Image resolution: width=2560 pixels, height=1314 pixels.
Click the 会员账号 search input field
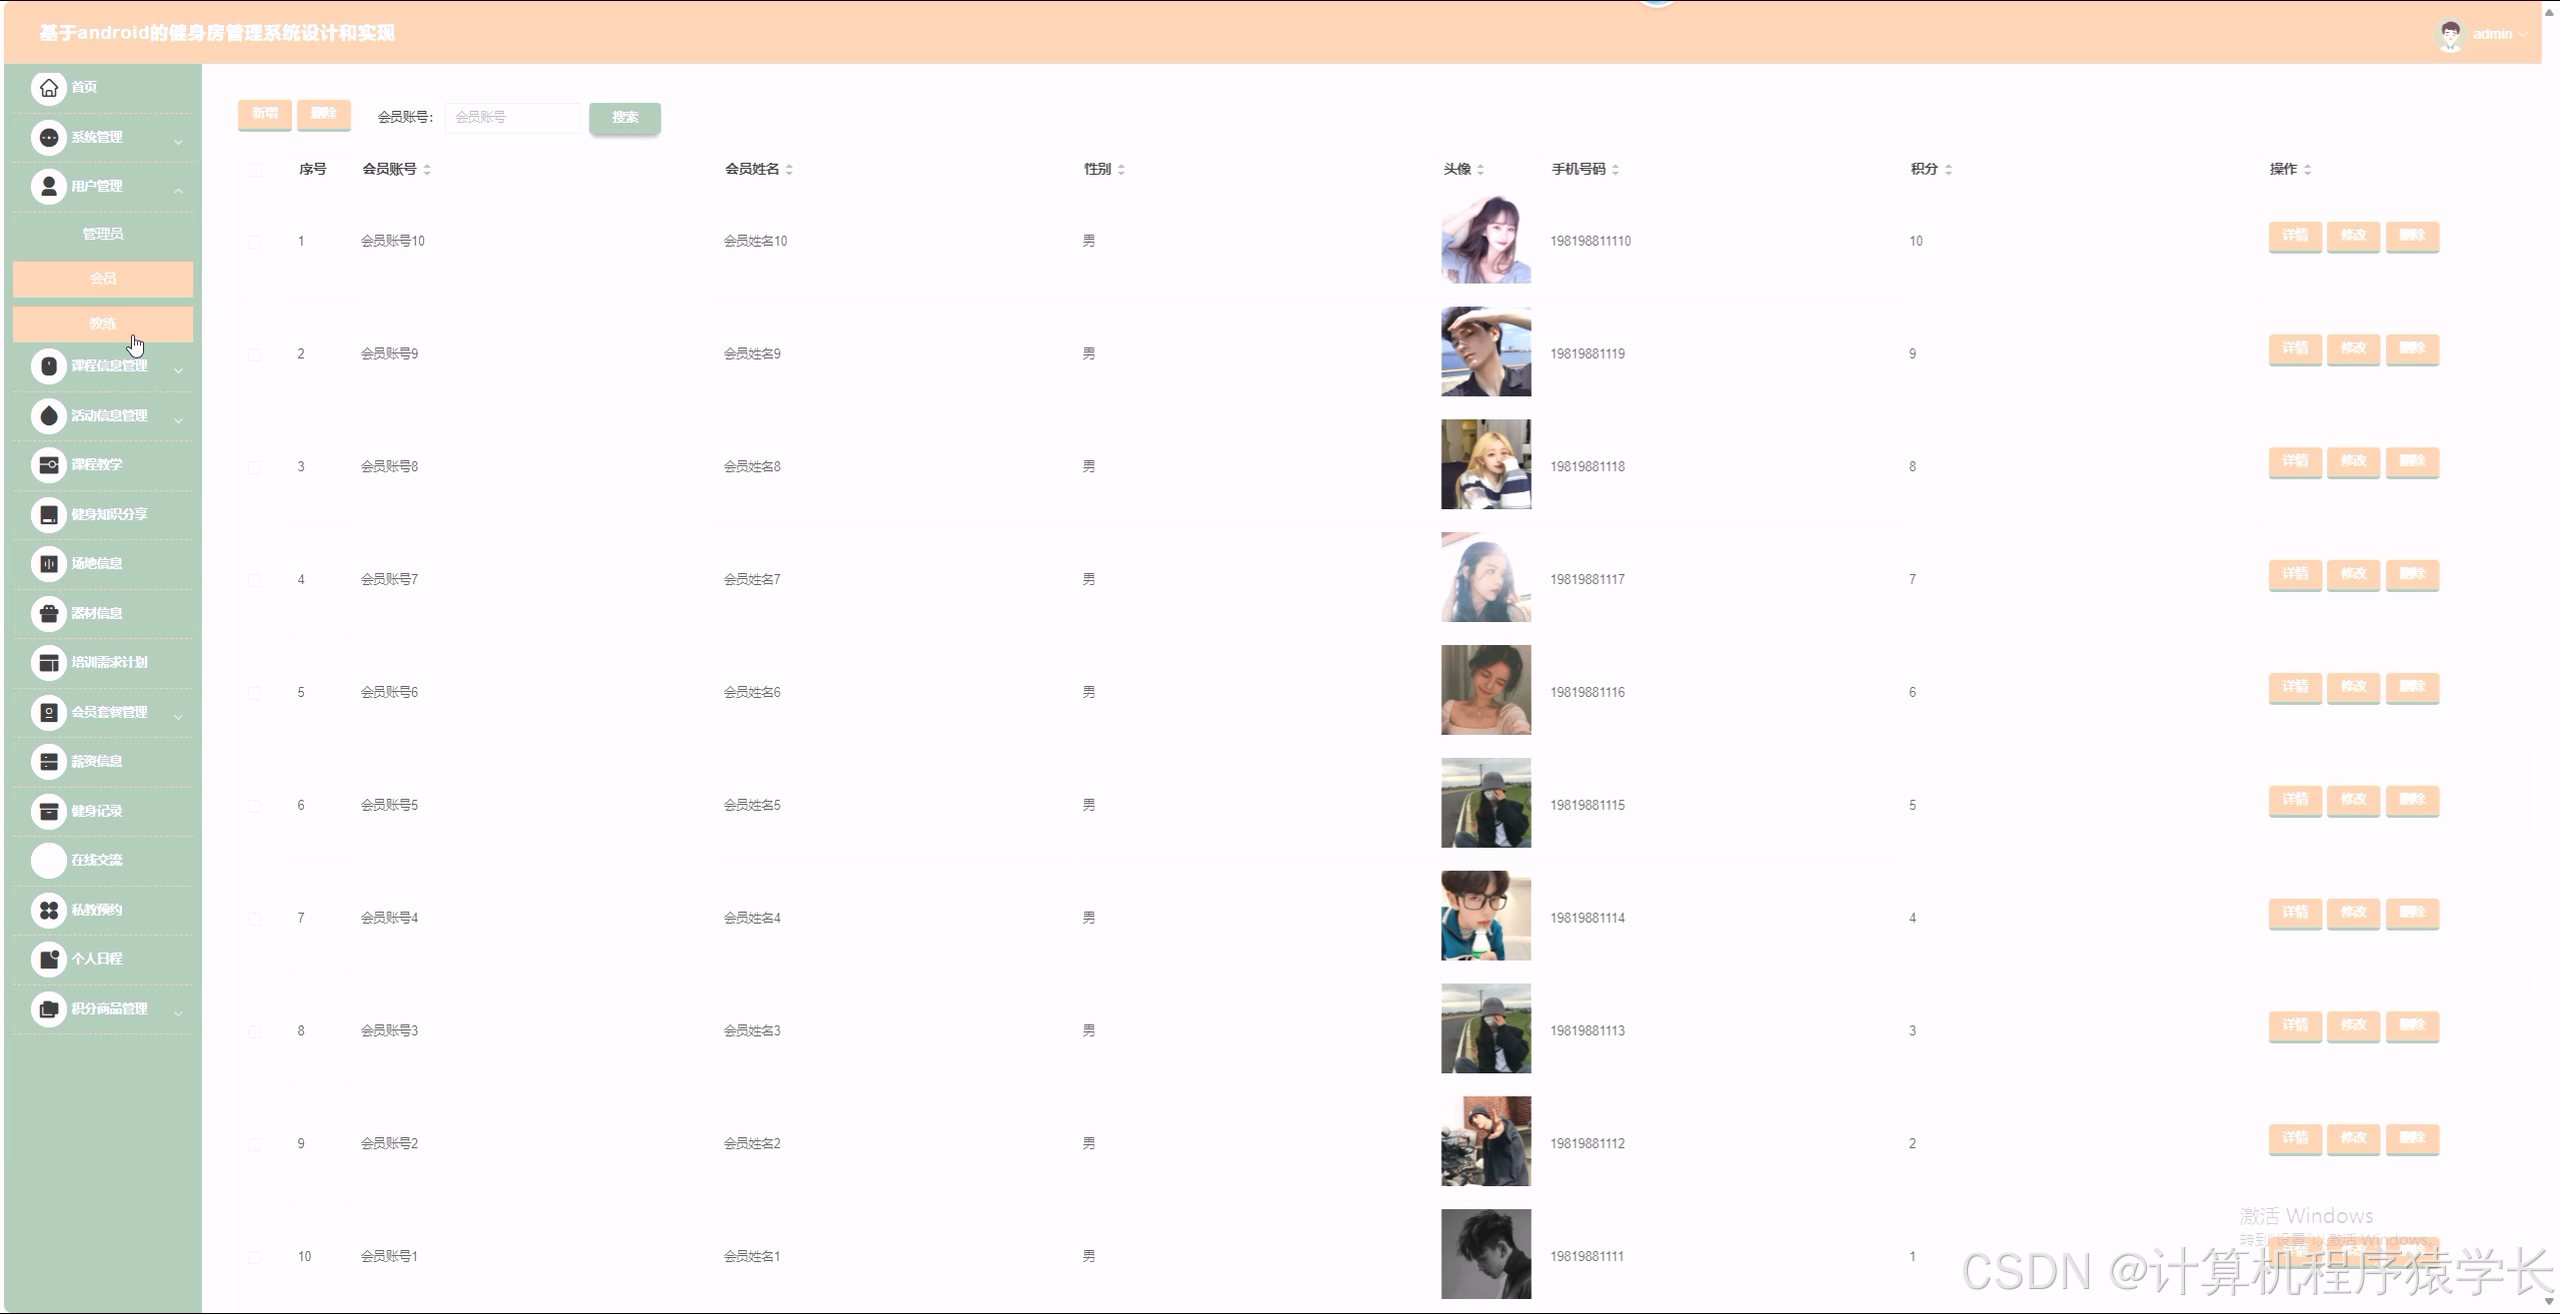point(511,118)
